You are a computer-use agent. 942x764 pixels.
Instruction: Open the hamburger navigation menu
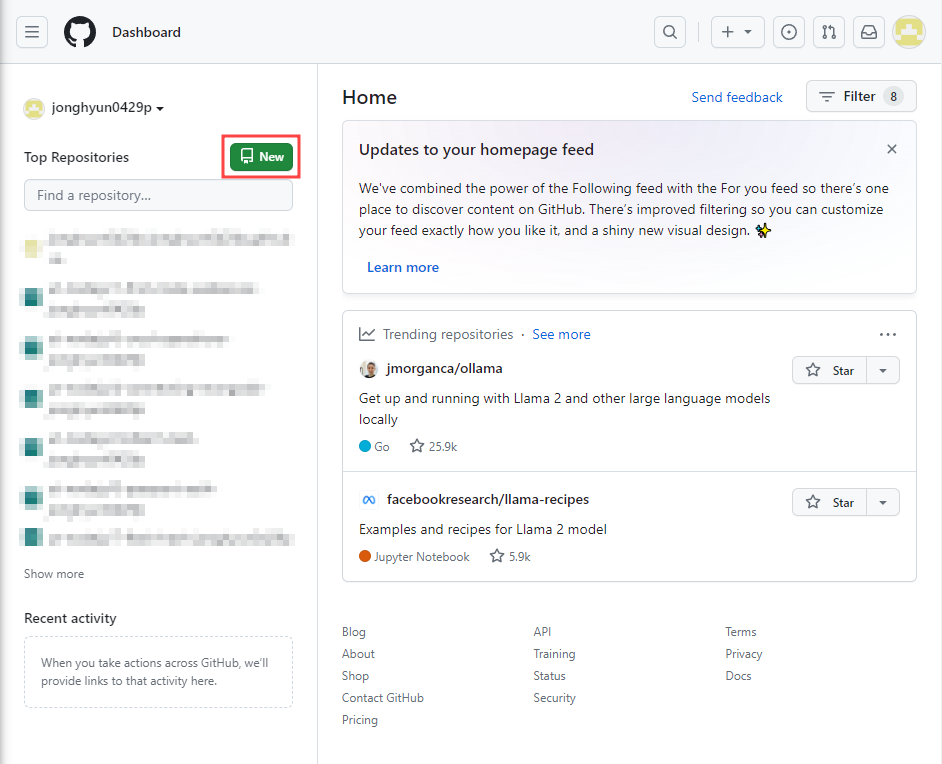[x=32, y=32]
